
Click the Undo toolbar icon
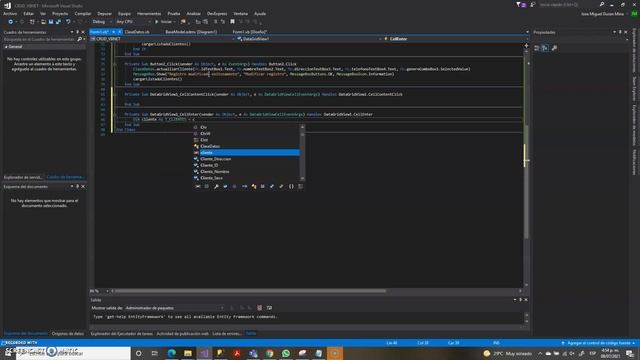(x=68, y=22)
